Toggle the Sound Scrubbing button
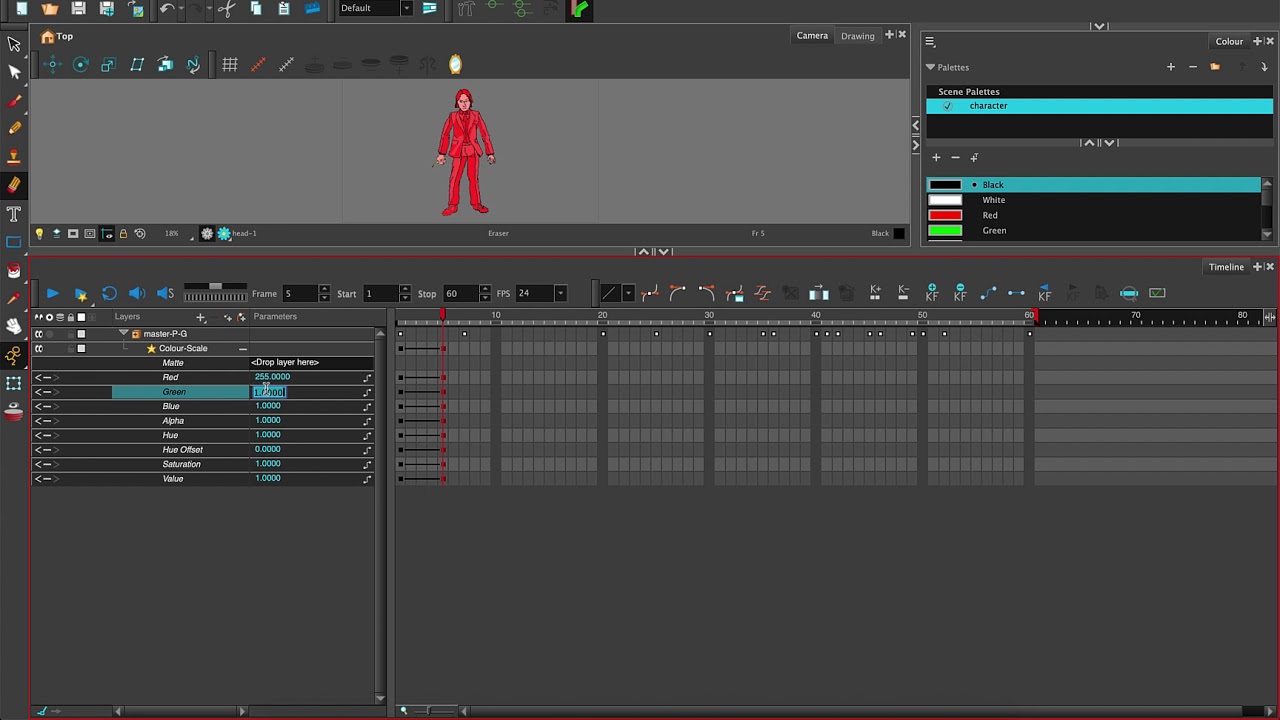Screen dimensions: 1280x720 click(x=166, y=294)
